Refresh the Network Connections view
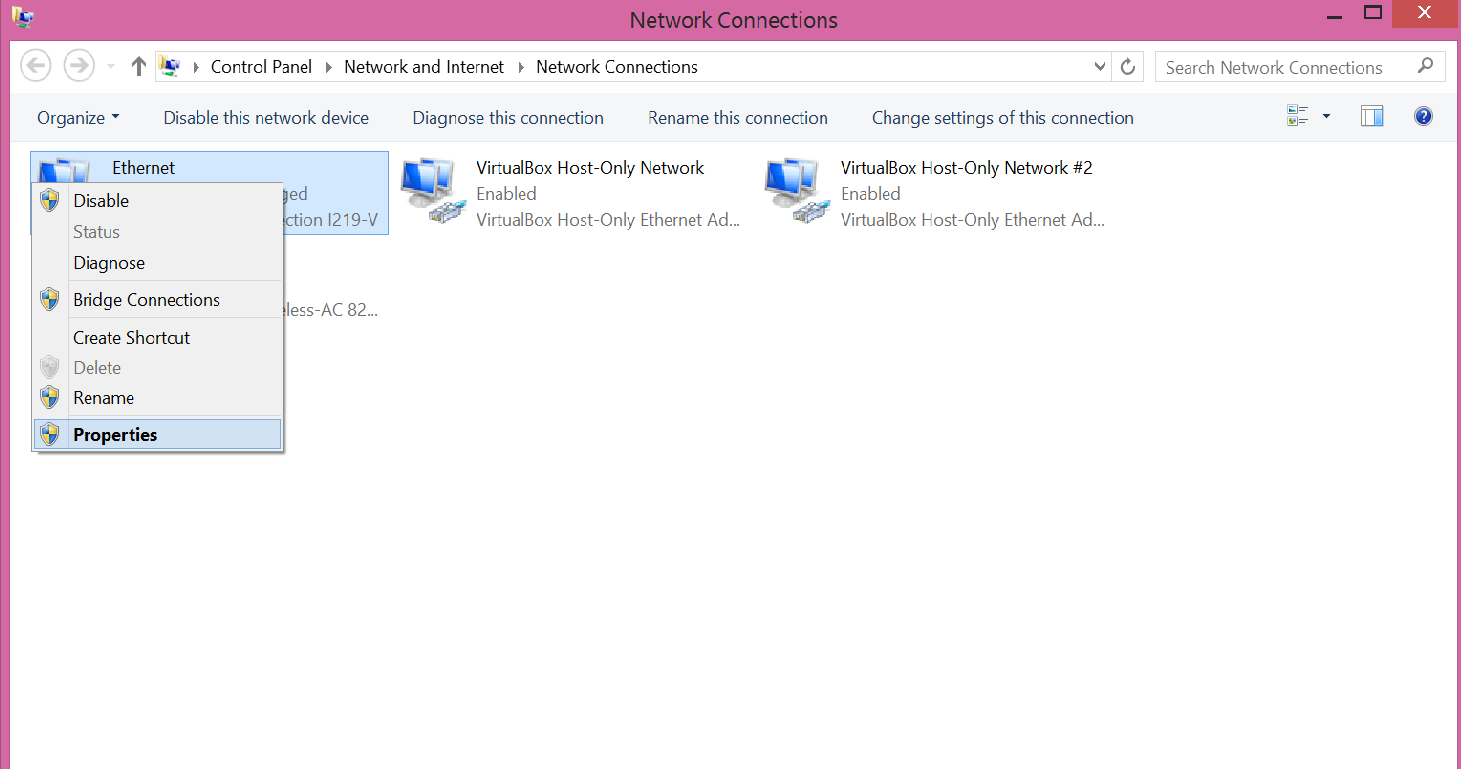 [1128, 67]
